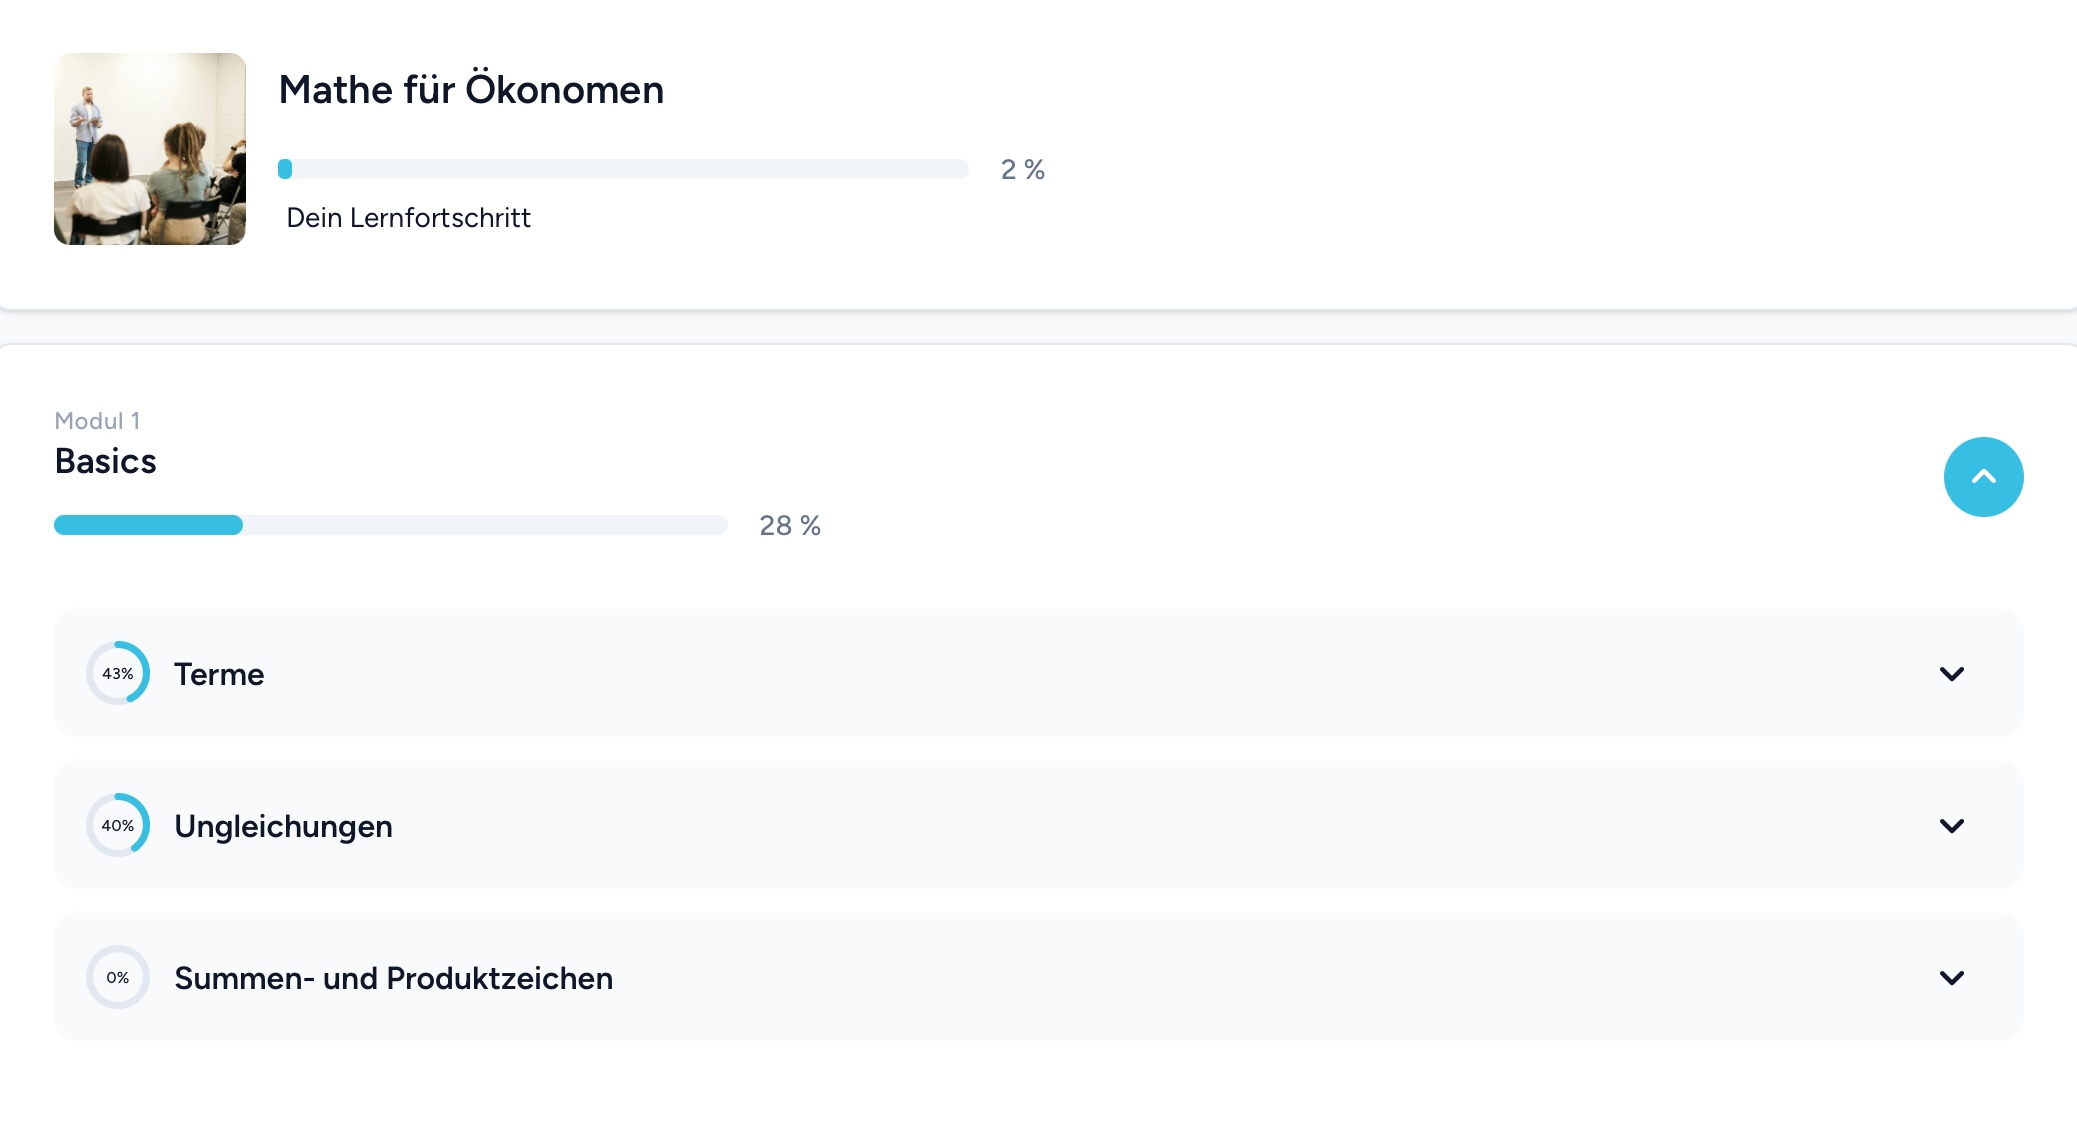Select the Summen- und Produktzeichen chapter label
2077x1146 pixels.
(393, 979)
